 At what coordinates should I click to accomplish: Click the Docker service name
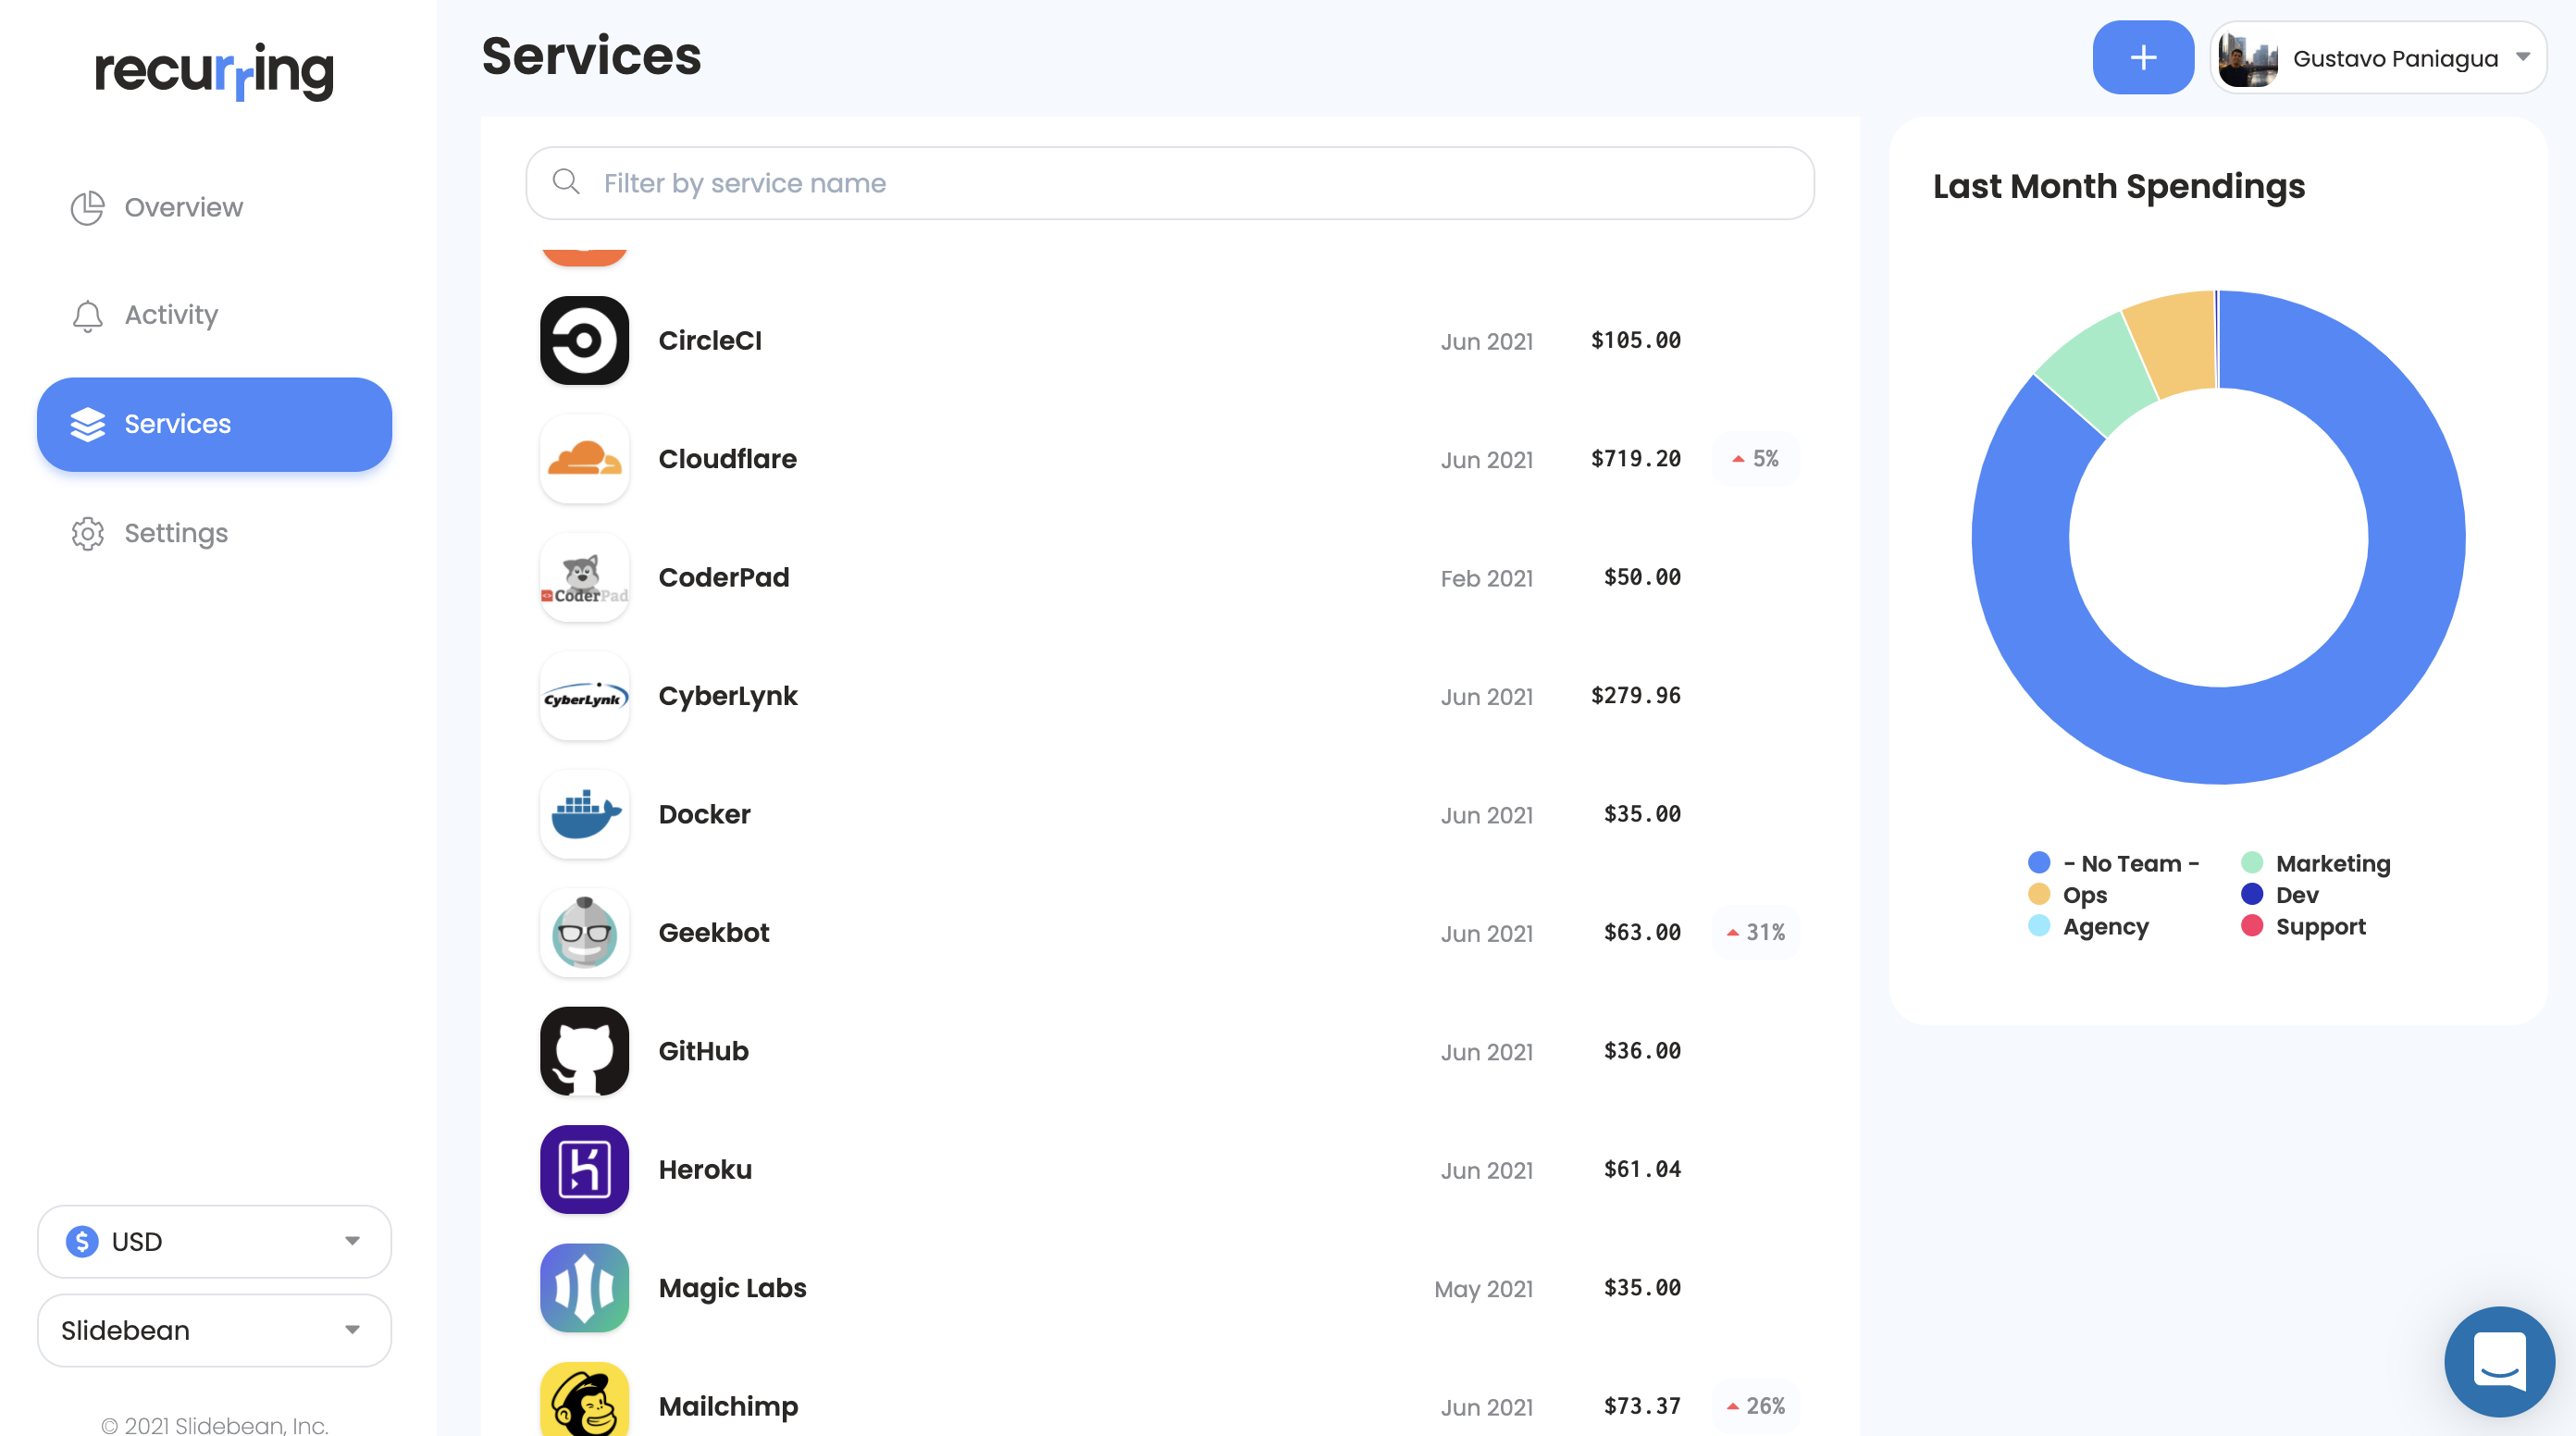[704, 815]
